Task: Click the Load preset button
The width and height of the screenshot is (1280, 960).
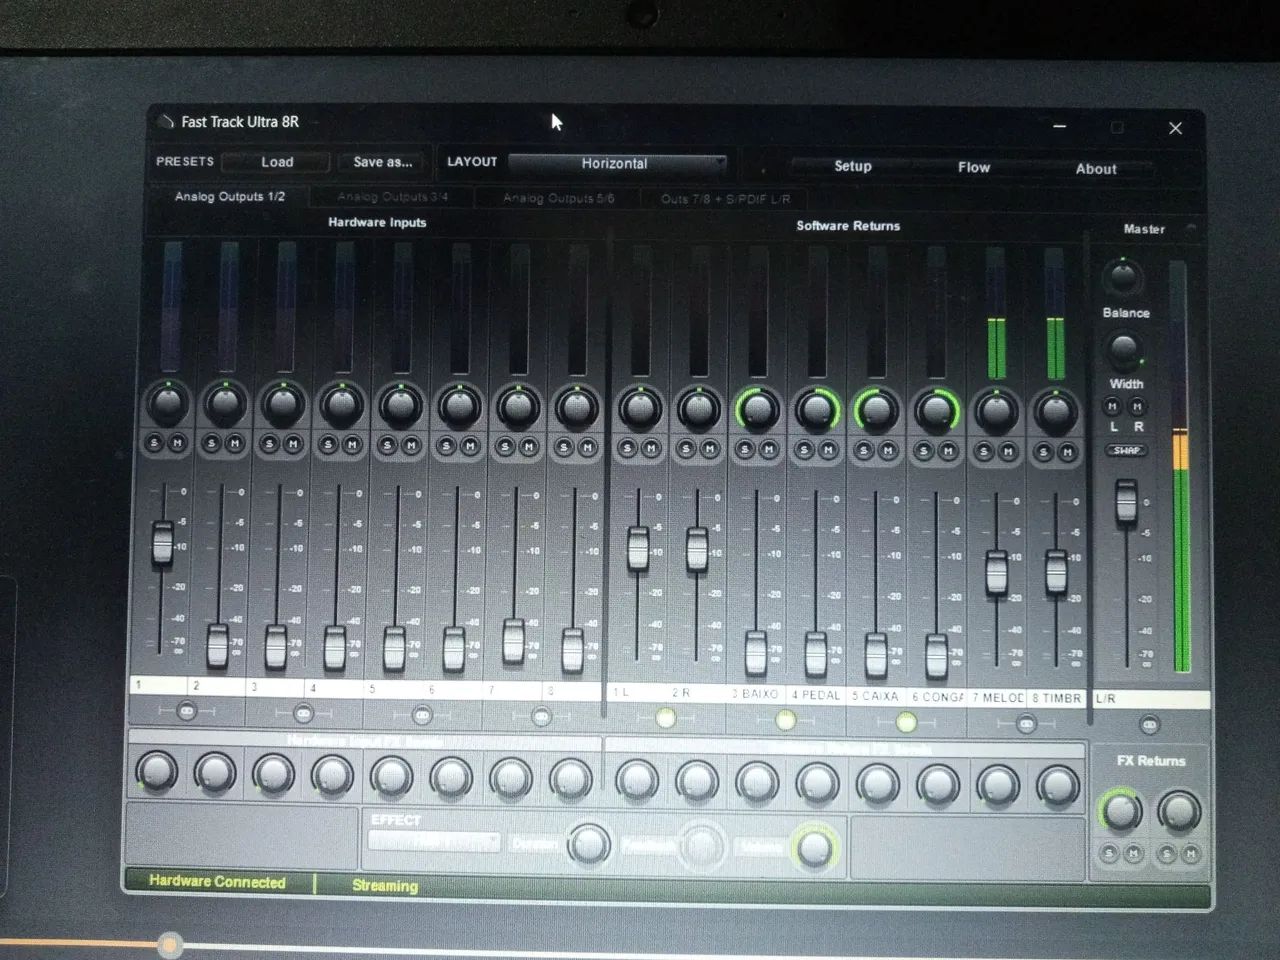Action: (276, 162)
